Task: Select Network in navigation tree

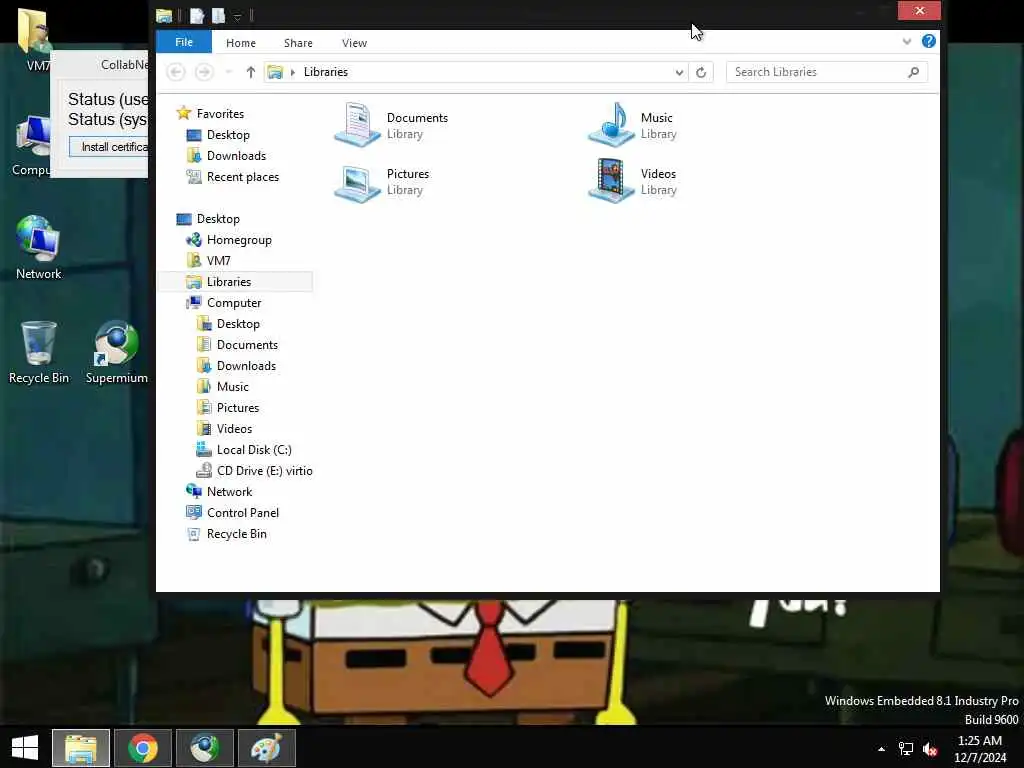Action: click(229, 492)
